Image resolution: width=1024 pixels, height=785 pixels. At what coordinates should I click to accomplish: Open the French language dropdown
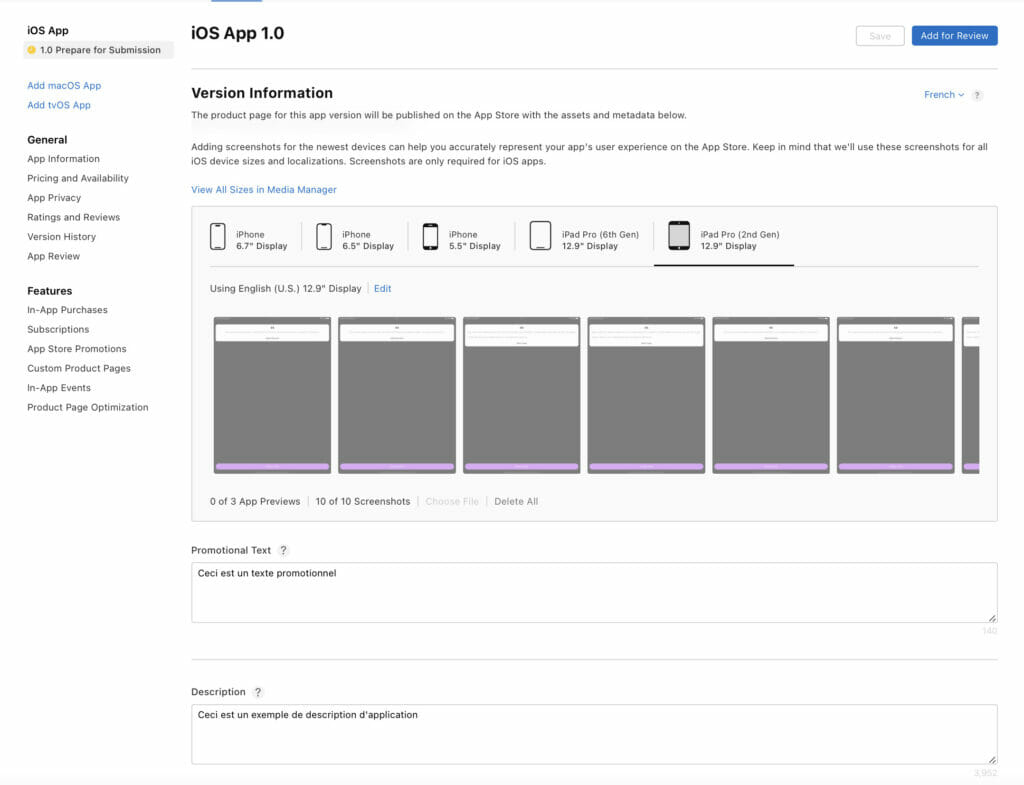tap(943, 95)
